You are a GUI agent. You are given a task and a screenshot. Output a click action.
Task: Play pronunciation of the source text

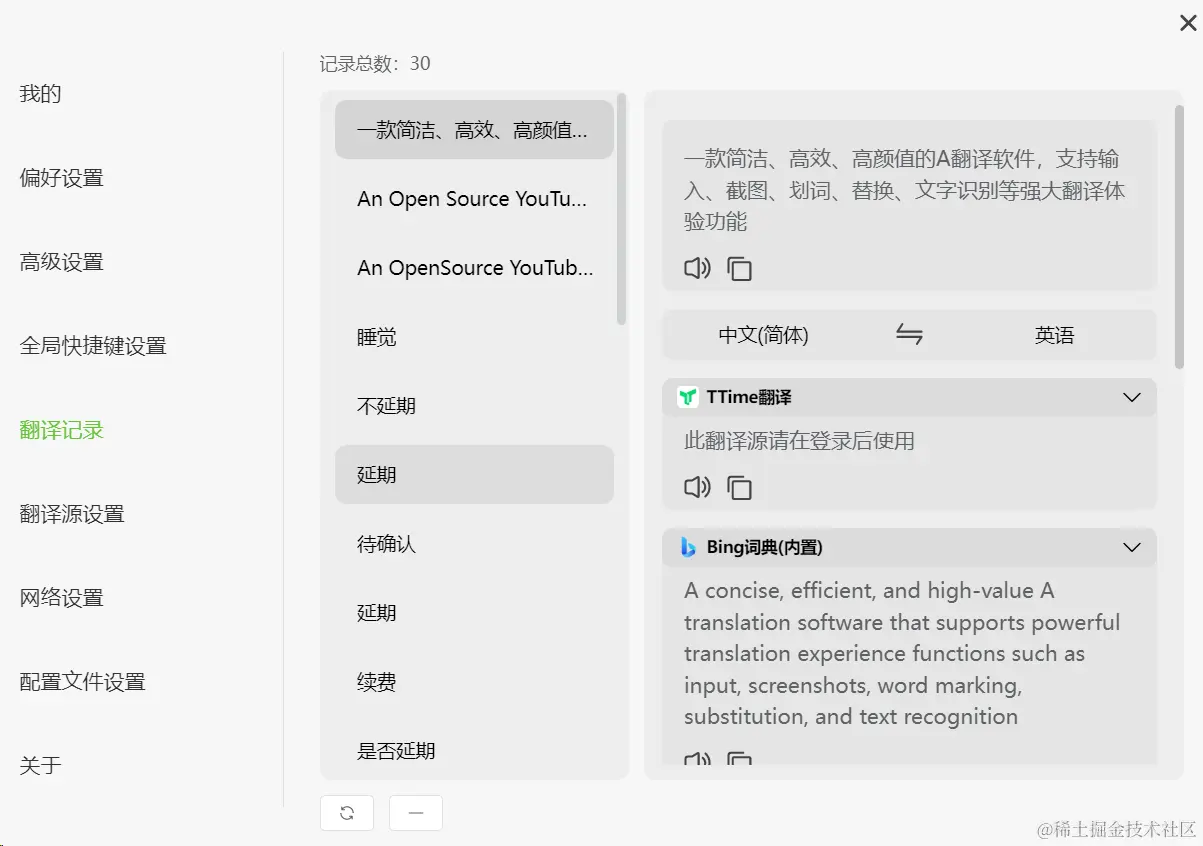click(x=697, y=268)
